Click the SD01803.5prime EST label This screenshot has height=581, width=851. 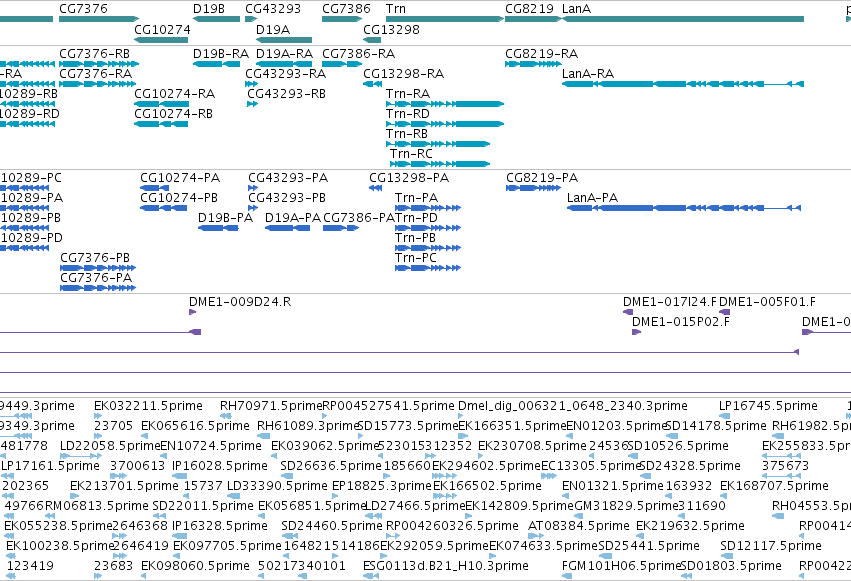click(x=731, y=566)
